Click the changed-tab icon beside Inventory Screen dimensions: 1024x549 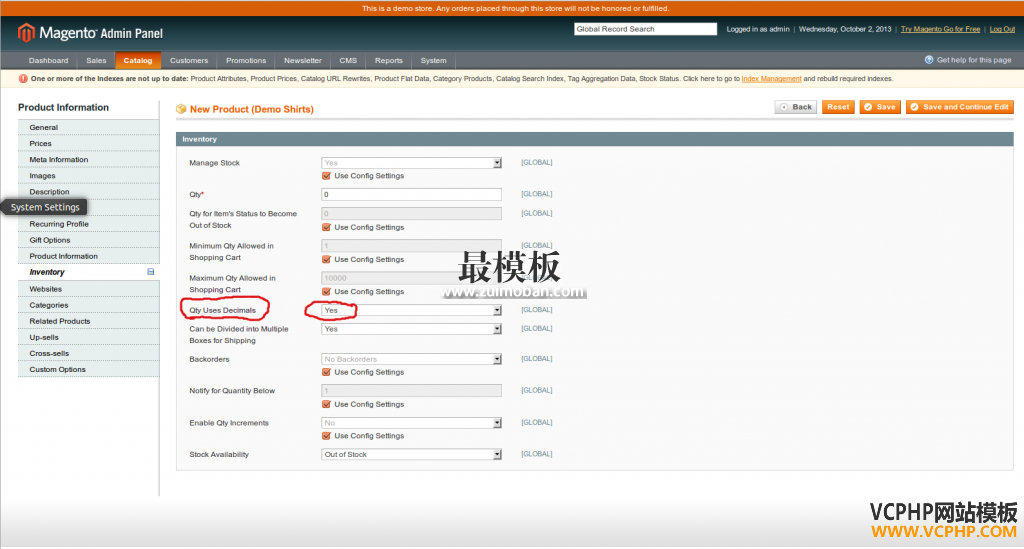(151, 272)
